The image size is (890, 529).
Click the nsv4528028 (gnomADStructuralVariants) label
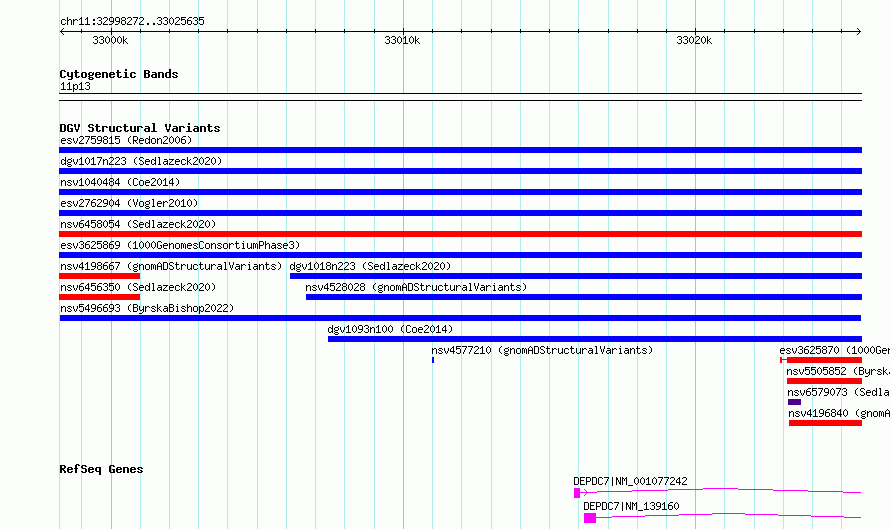[416, 287]
